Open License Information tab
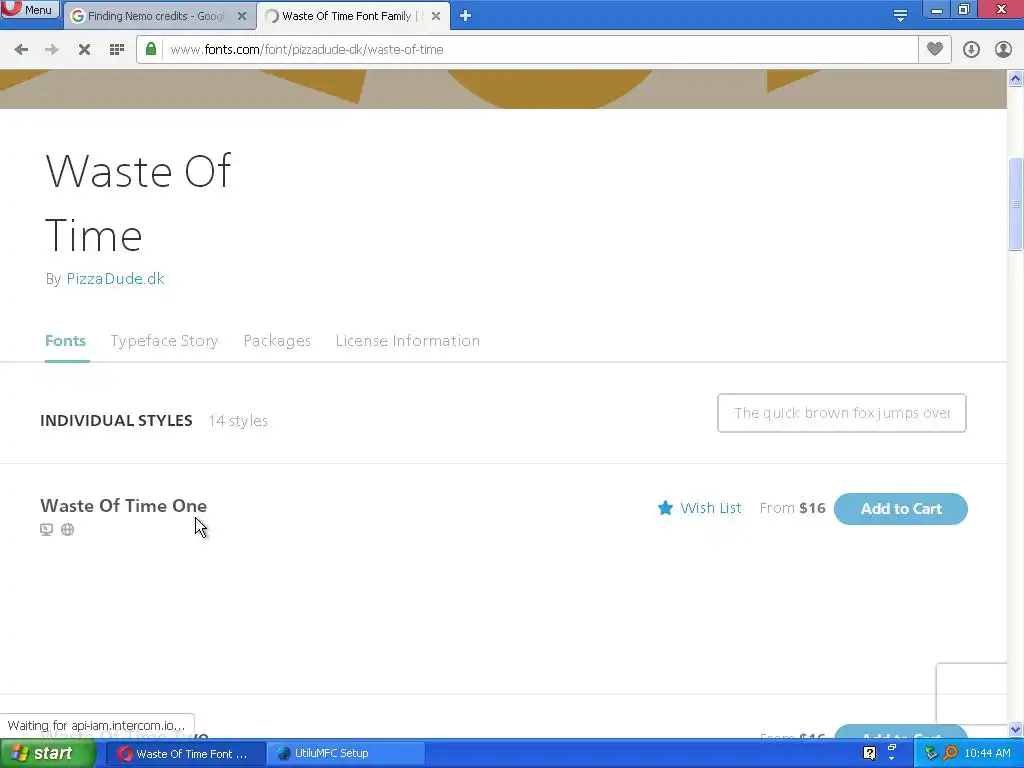The image size is (1024, 768). pos(408,341)
